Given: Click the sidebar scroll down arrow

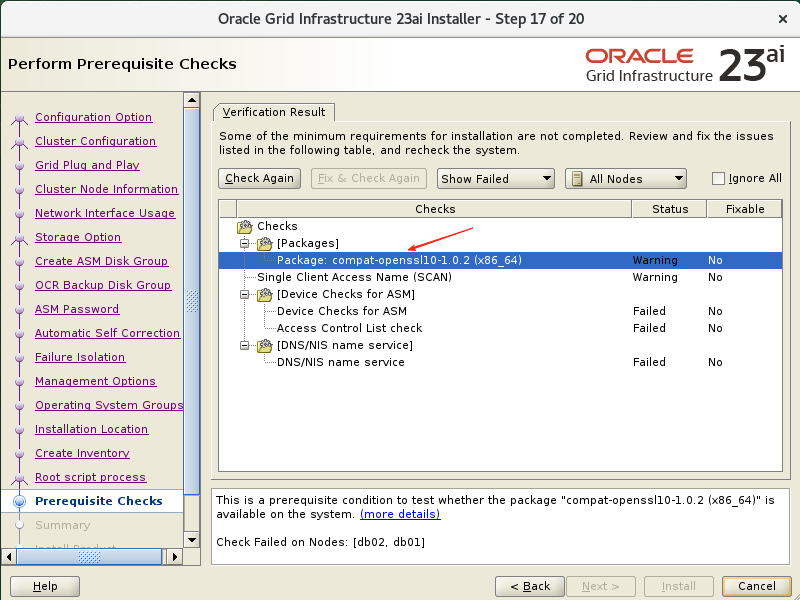Looking at the screenshot, I should [192, 539].
